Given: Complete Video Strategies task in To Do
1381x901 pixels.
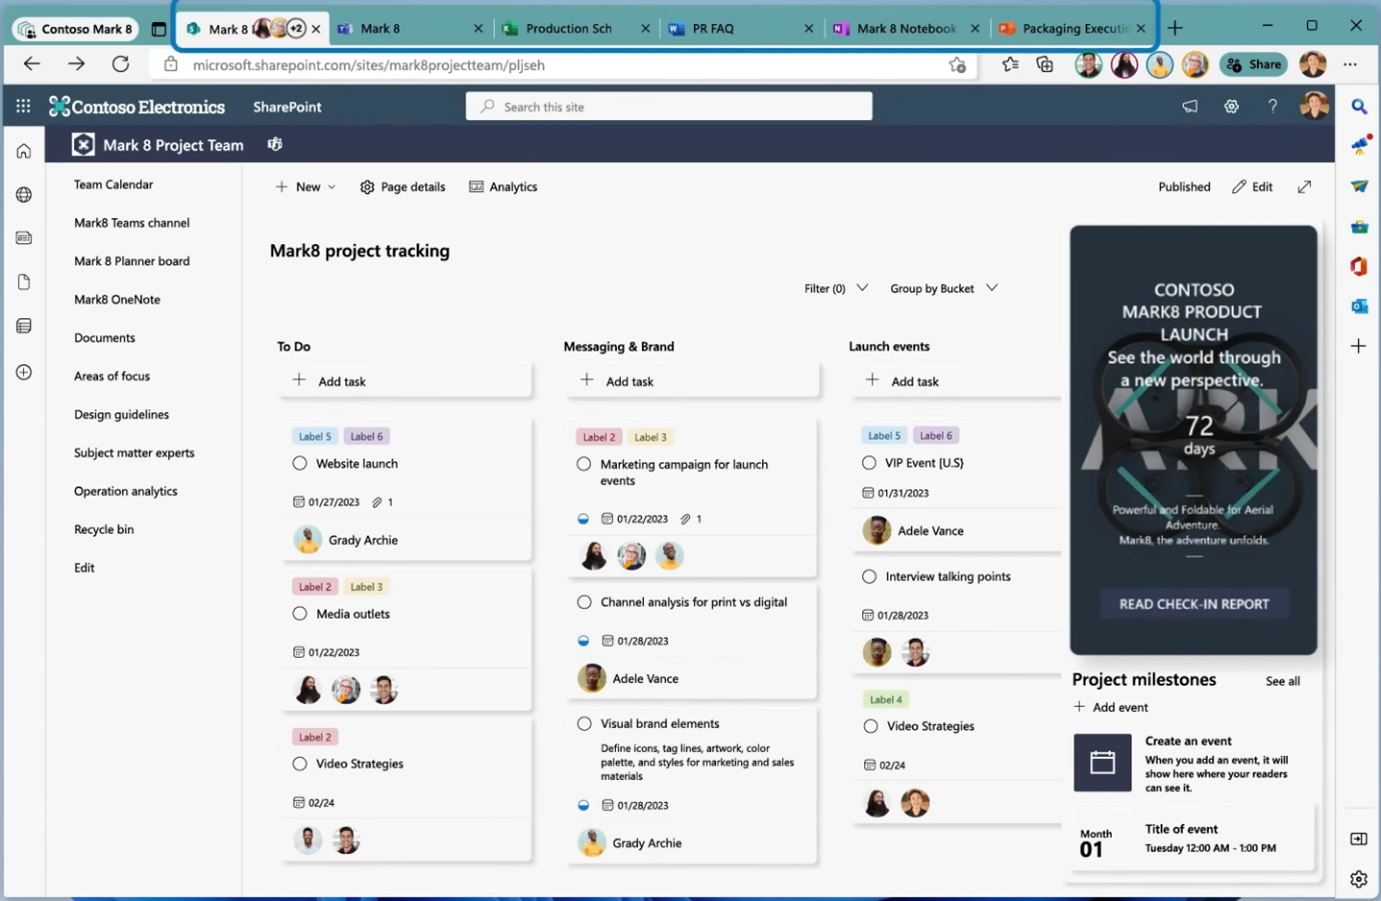Looking at the screenshot, I should coord(300,763).
